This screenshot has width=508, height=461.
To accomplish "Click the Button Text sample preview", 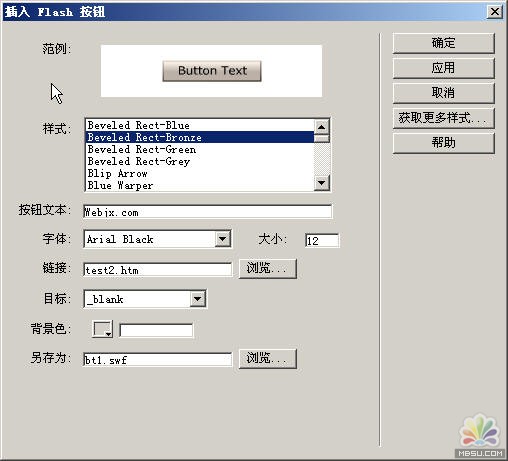I will pos(212,71).
